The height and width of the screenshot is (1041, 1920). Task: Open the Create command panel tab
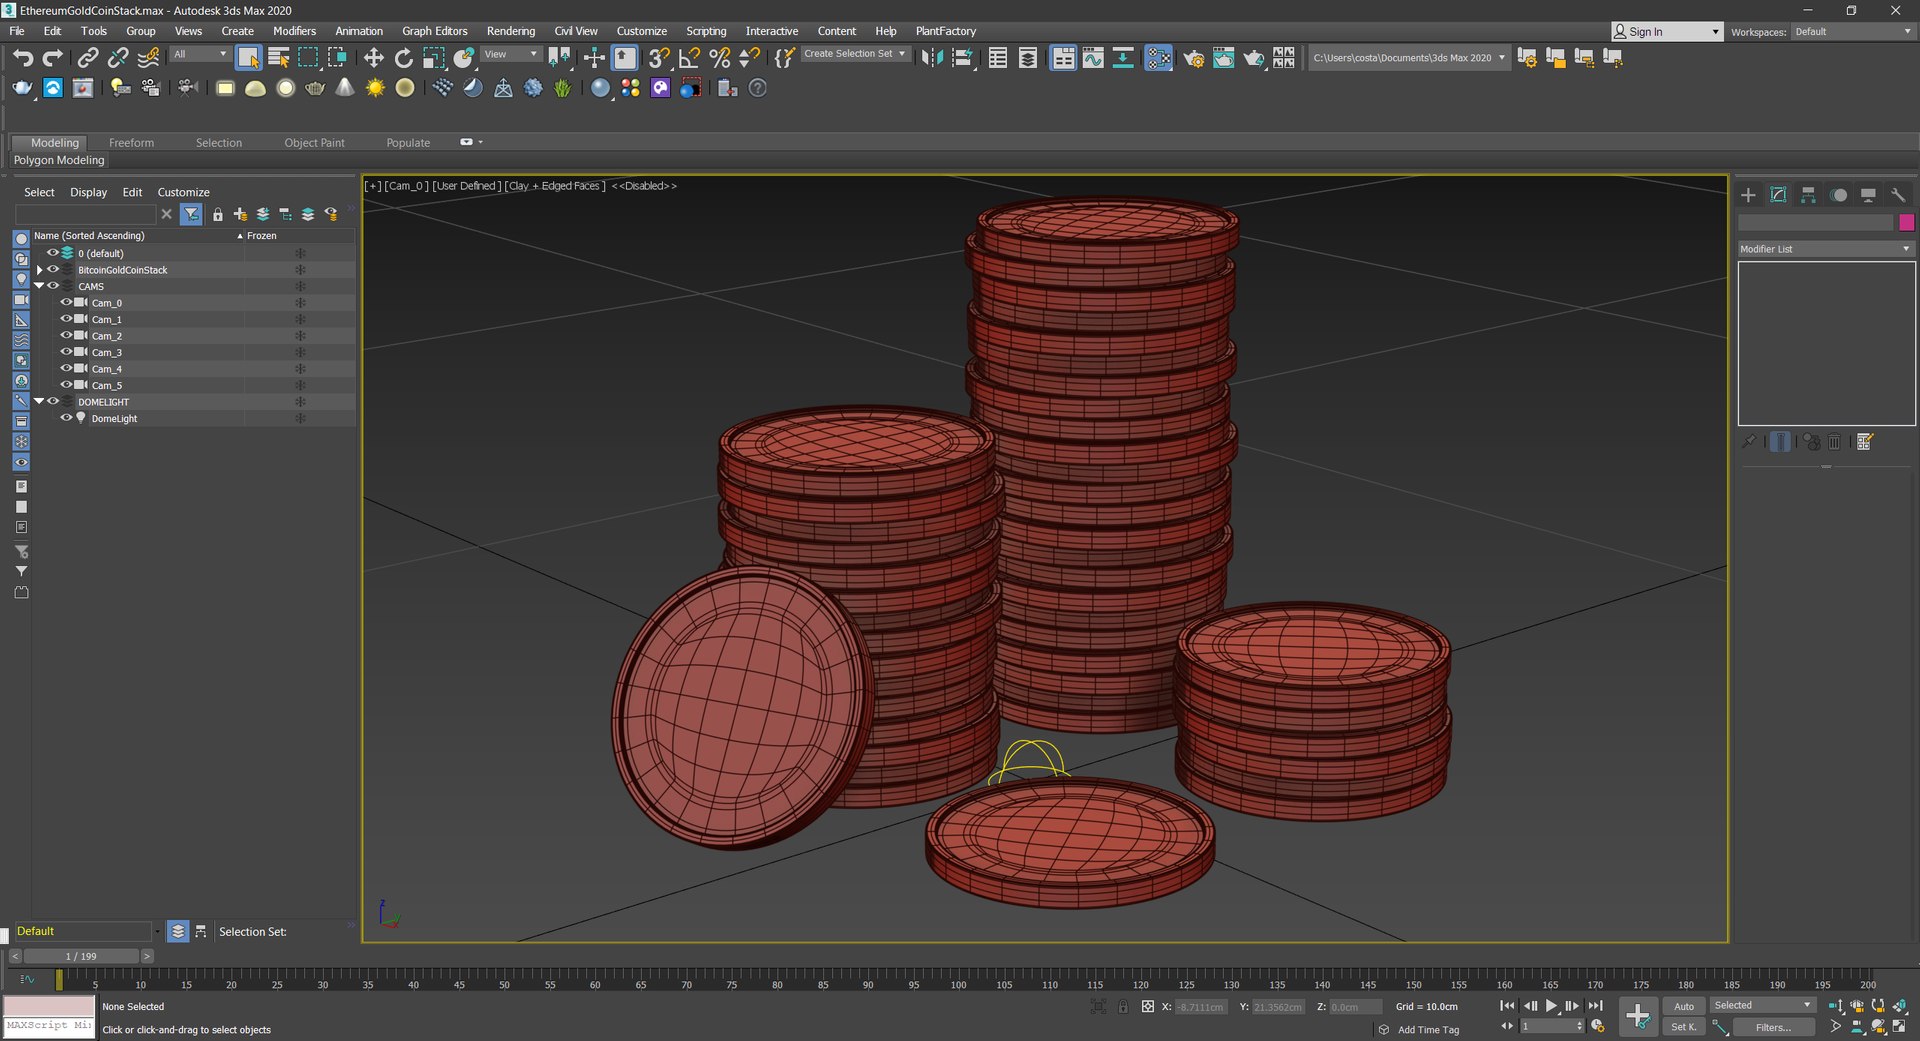coord(1748,195)
